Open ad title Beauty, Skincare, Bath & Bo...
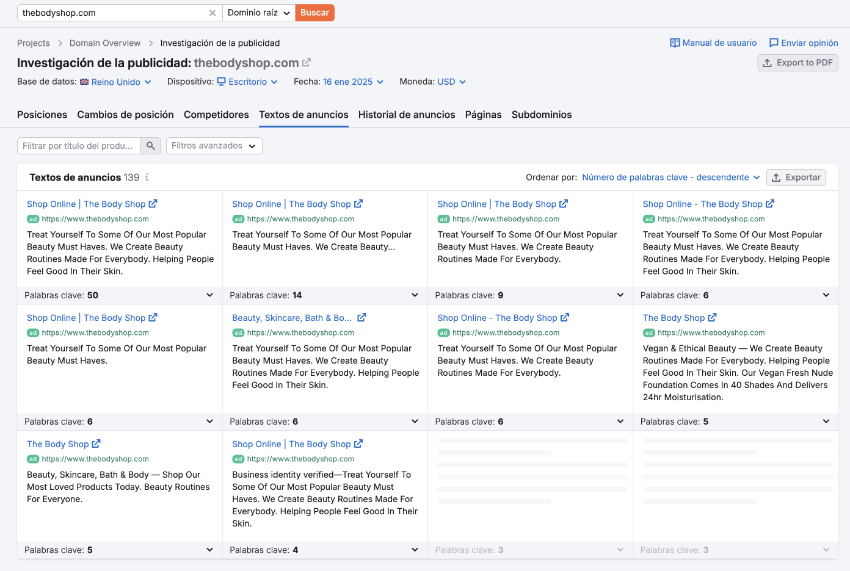This screenshot has height=571, width=850. click(292, 318)
